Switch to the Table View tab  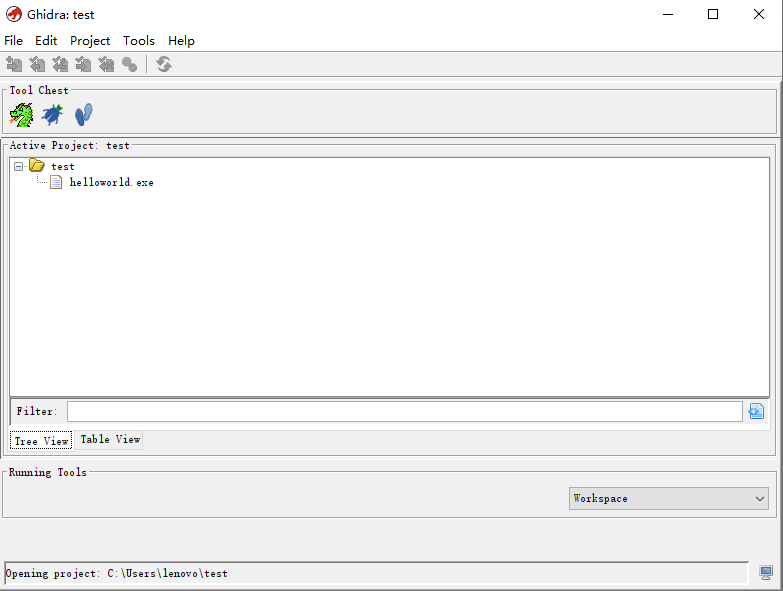pyautogui.click(x=110, y=439)
